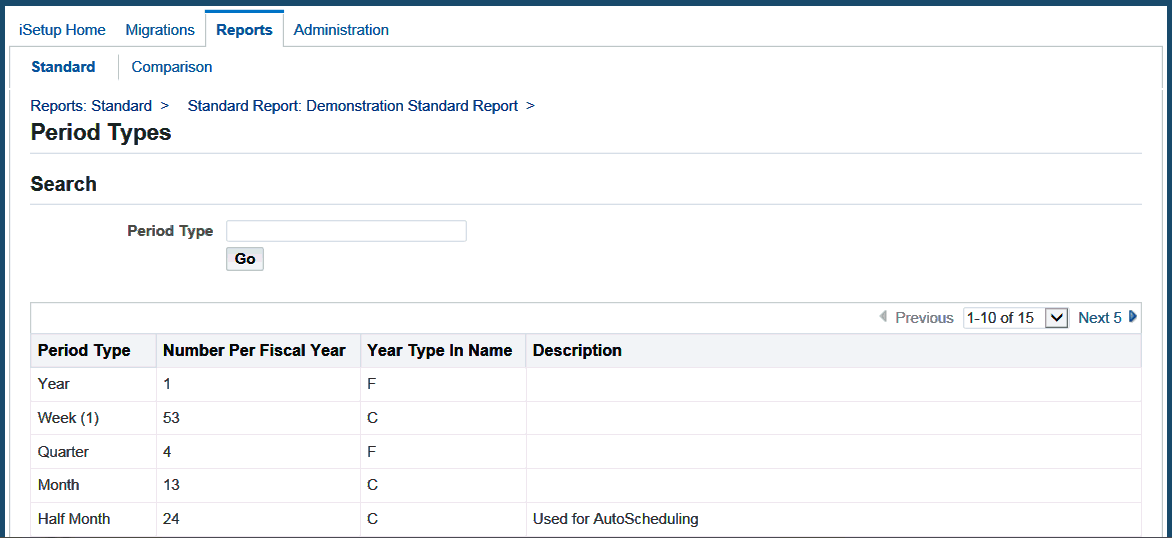Click the Number Per Fiscal Year header
Viewport: 1172px width, 538px height.
(254, 350)
